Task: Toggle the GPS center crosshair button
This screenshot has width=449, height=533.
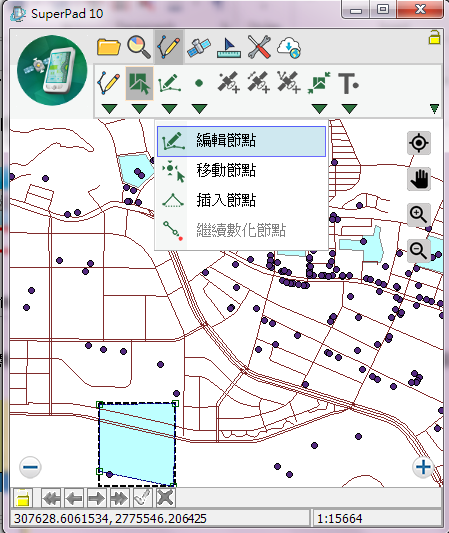Action: 419,143
